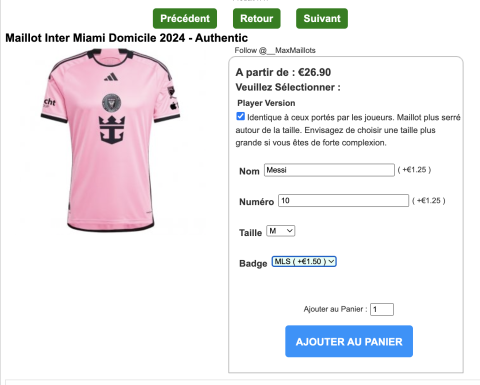The width and height of the screenshot is (480, 385).
Task: Open the next product with Suivant
Action: coord(322,19)
